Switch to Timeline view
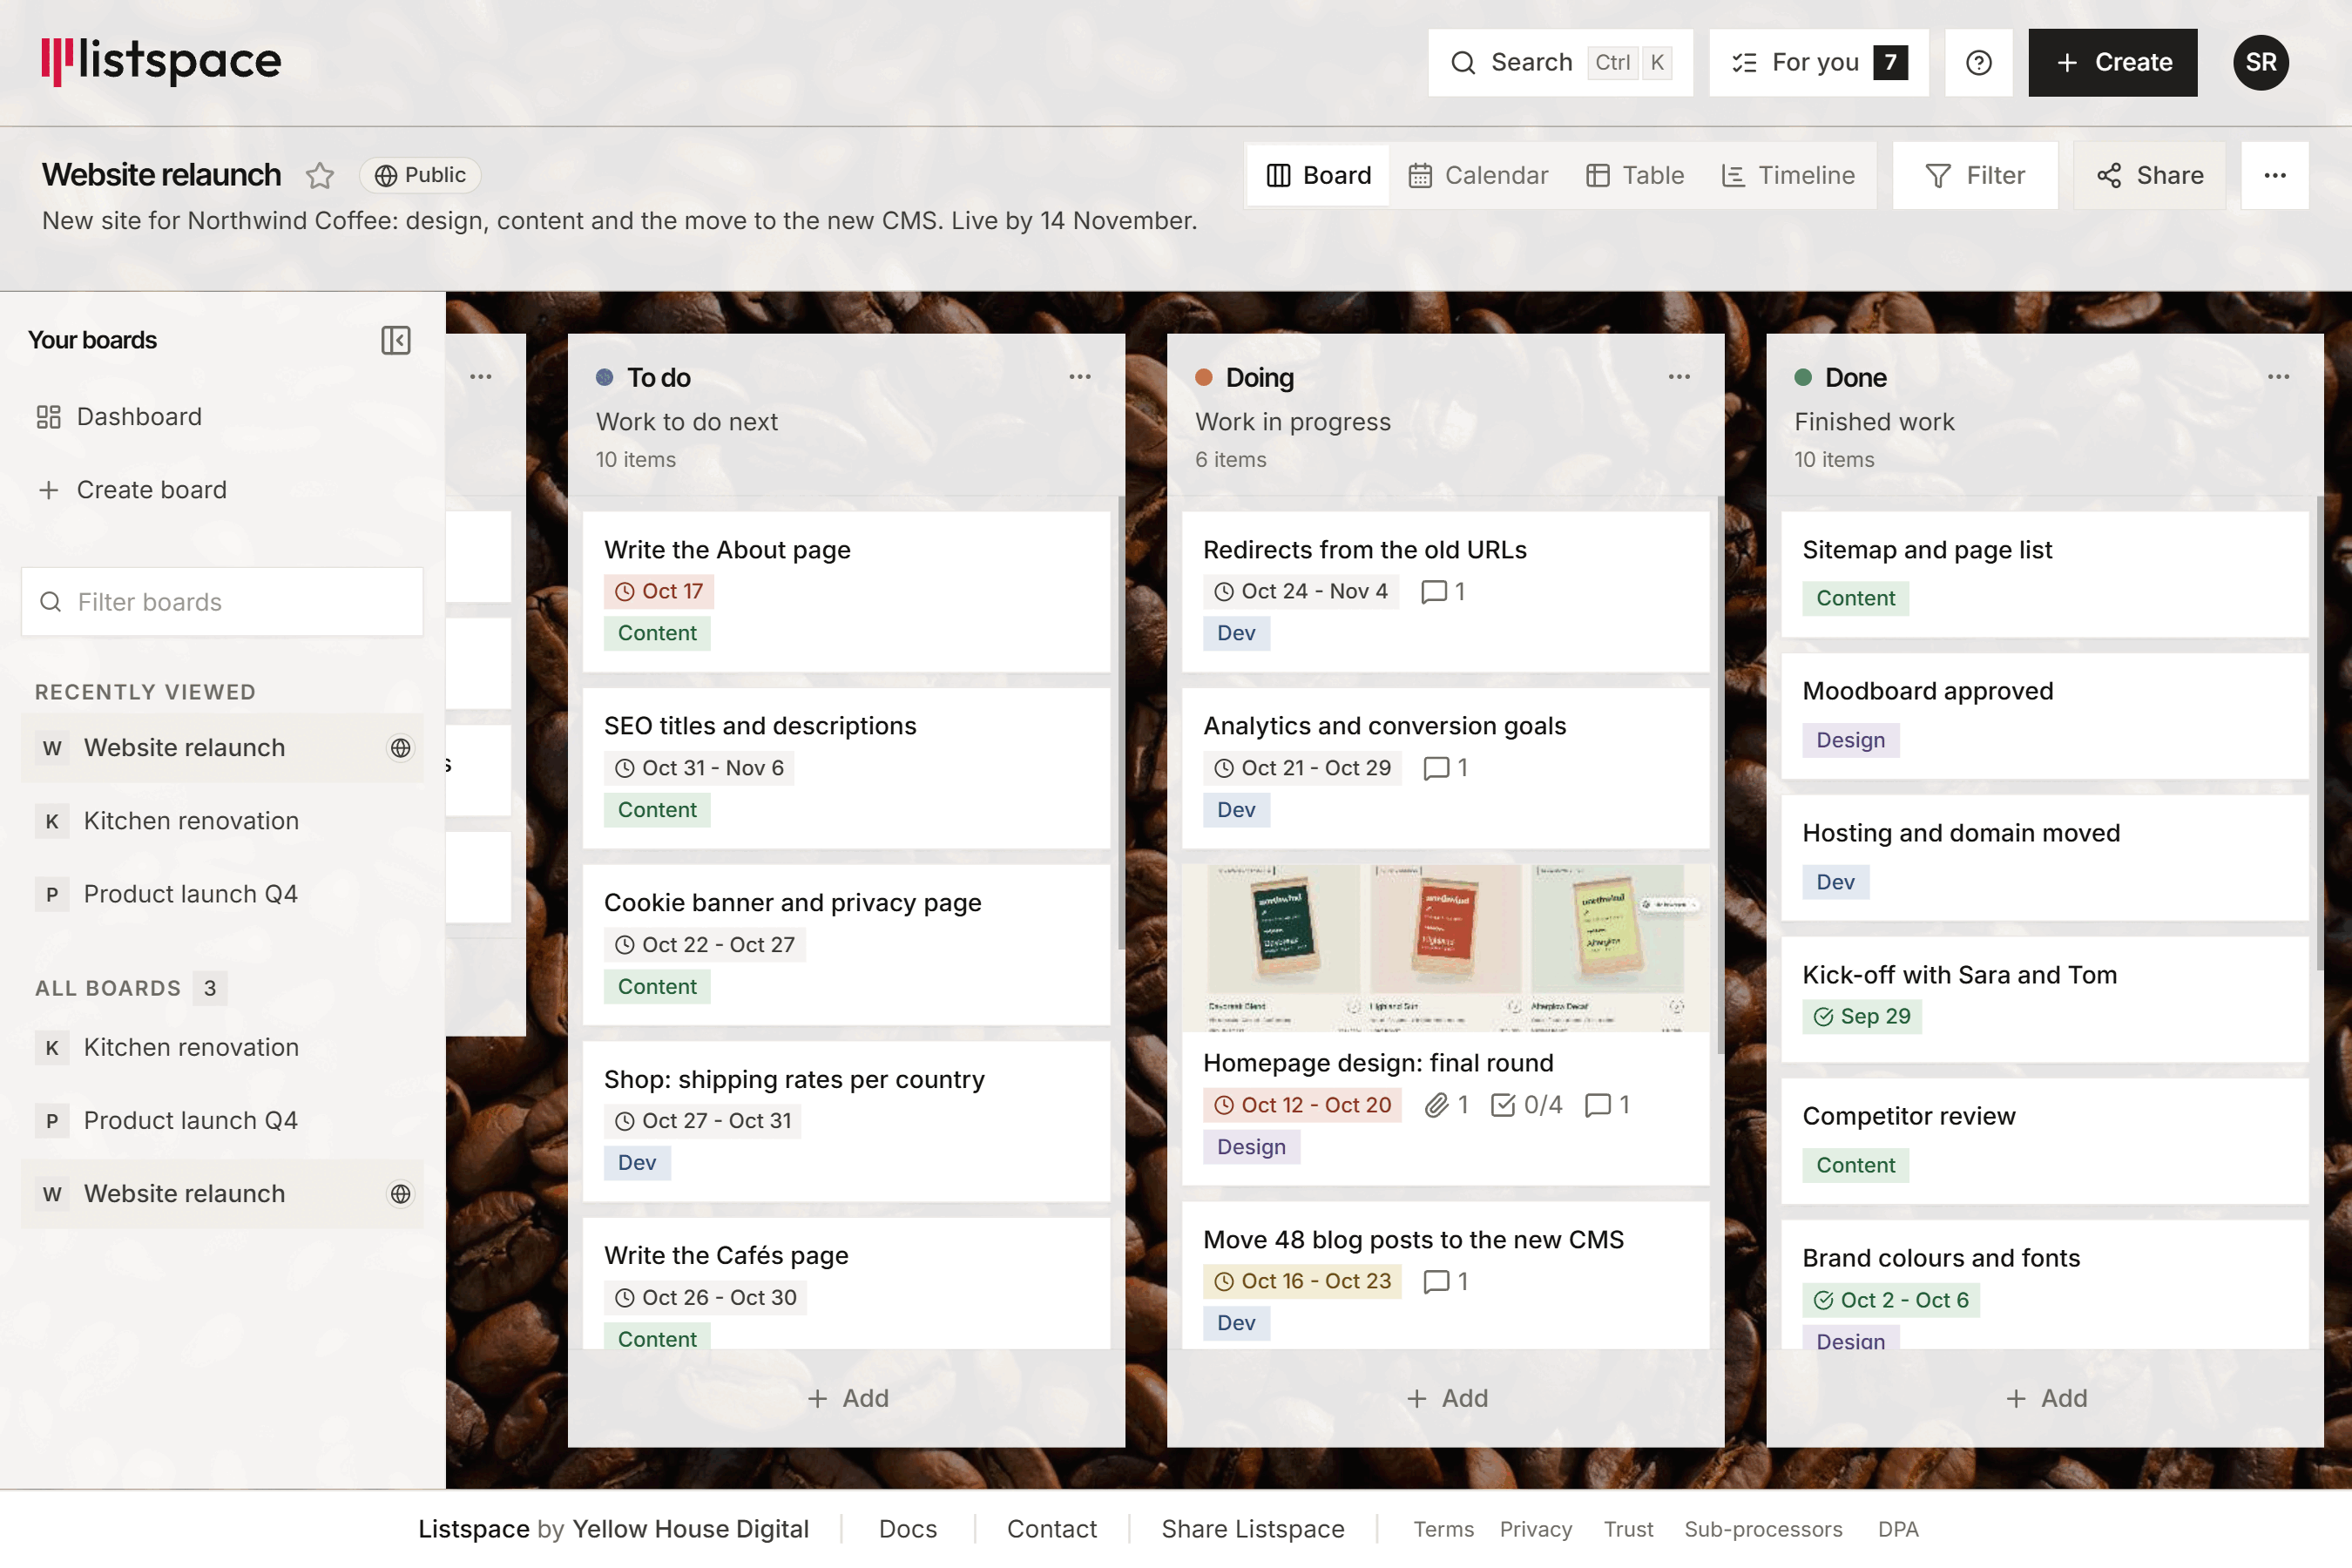This screenshot has width=2352, height=1568. (x=1788, y=175)
